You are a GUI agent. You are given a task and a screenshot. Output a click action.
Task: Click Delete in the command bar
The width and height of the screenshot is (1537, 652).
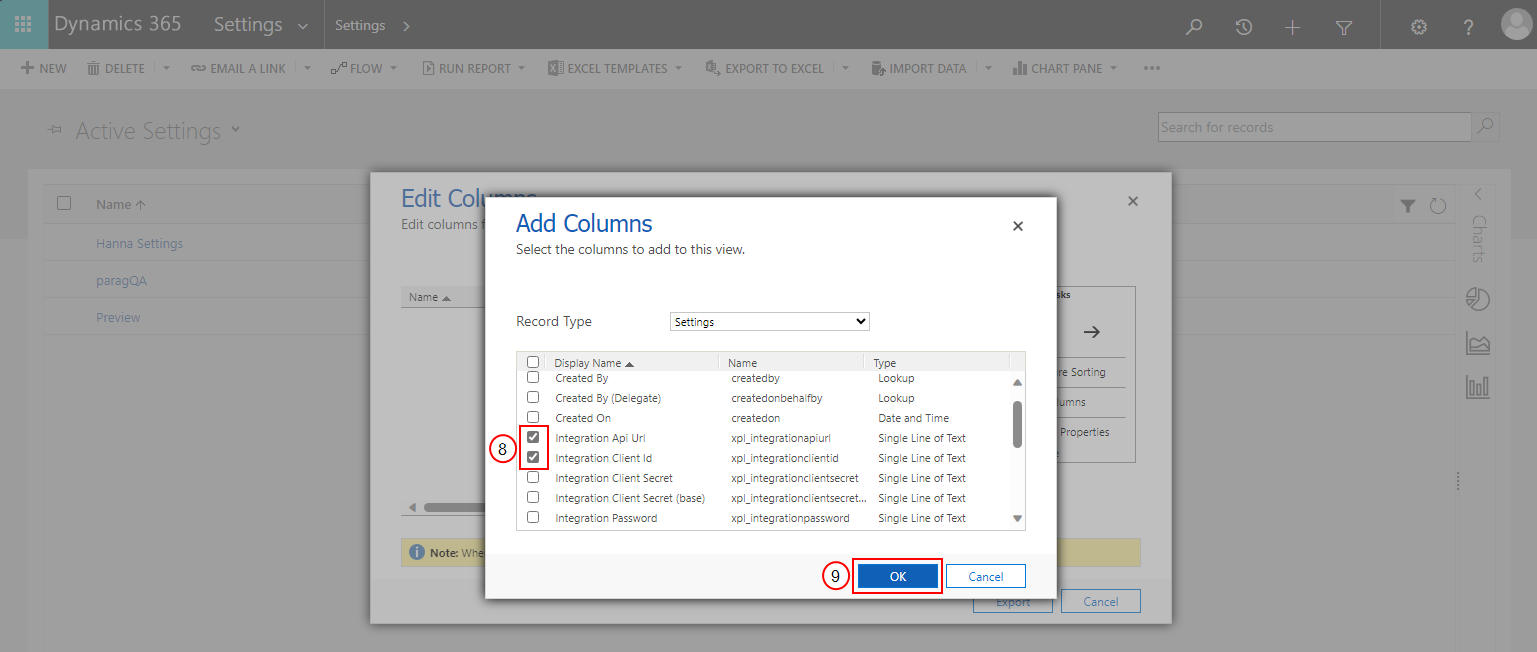tap(116, 68)
